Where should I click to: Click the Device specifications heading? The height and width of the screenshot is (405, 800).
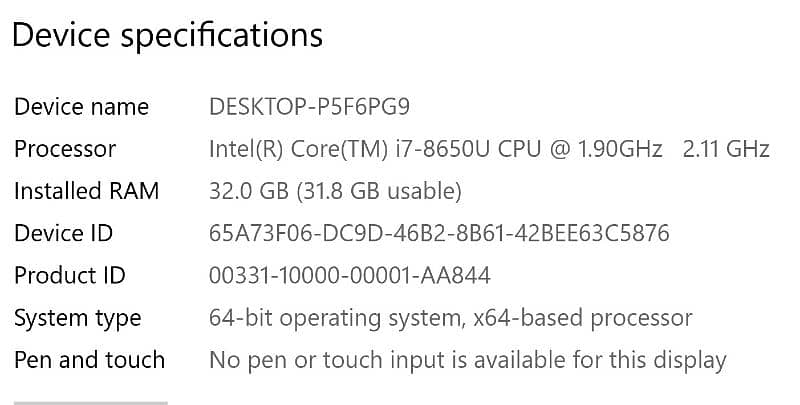pyautogui.click(x=166, y=36)
